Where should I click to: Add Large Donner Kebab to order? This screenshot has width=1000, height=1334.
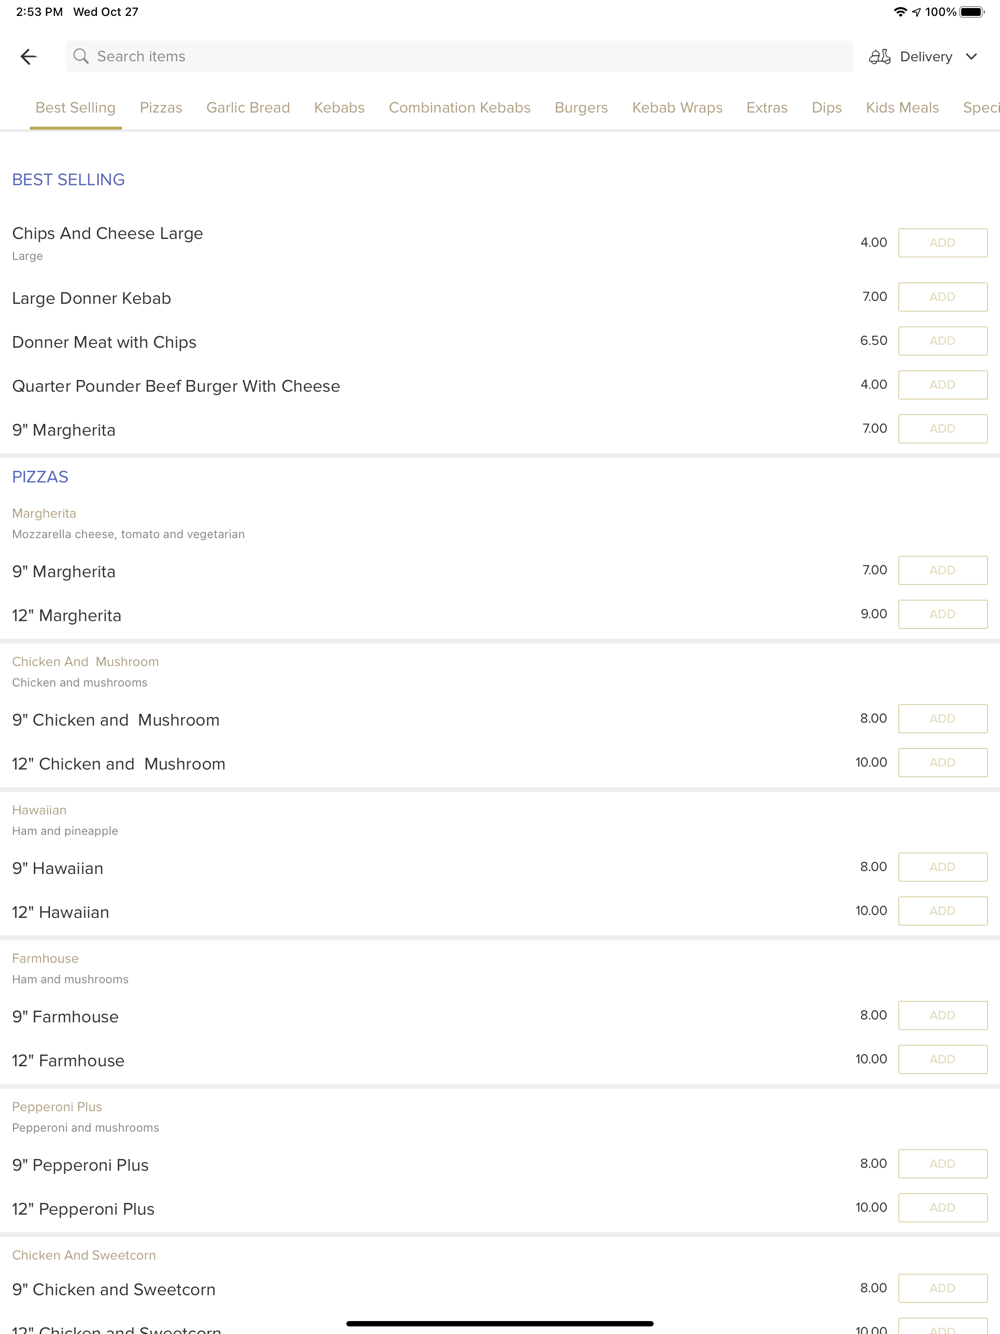(x=943, y=297)
